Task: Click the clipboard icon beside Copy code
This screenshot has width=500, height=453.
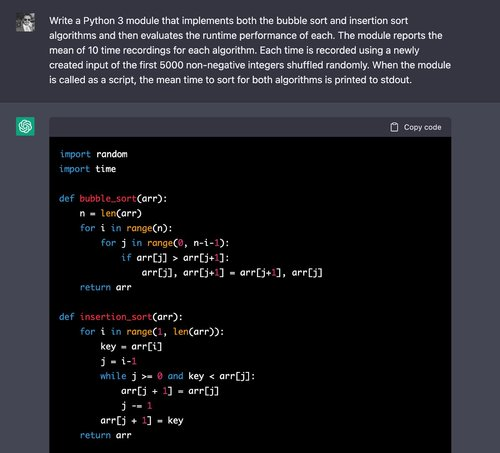Action: click(394, 127)
